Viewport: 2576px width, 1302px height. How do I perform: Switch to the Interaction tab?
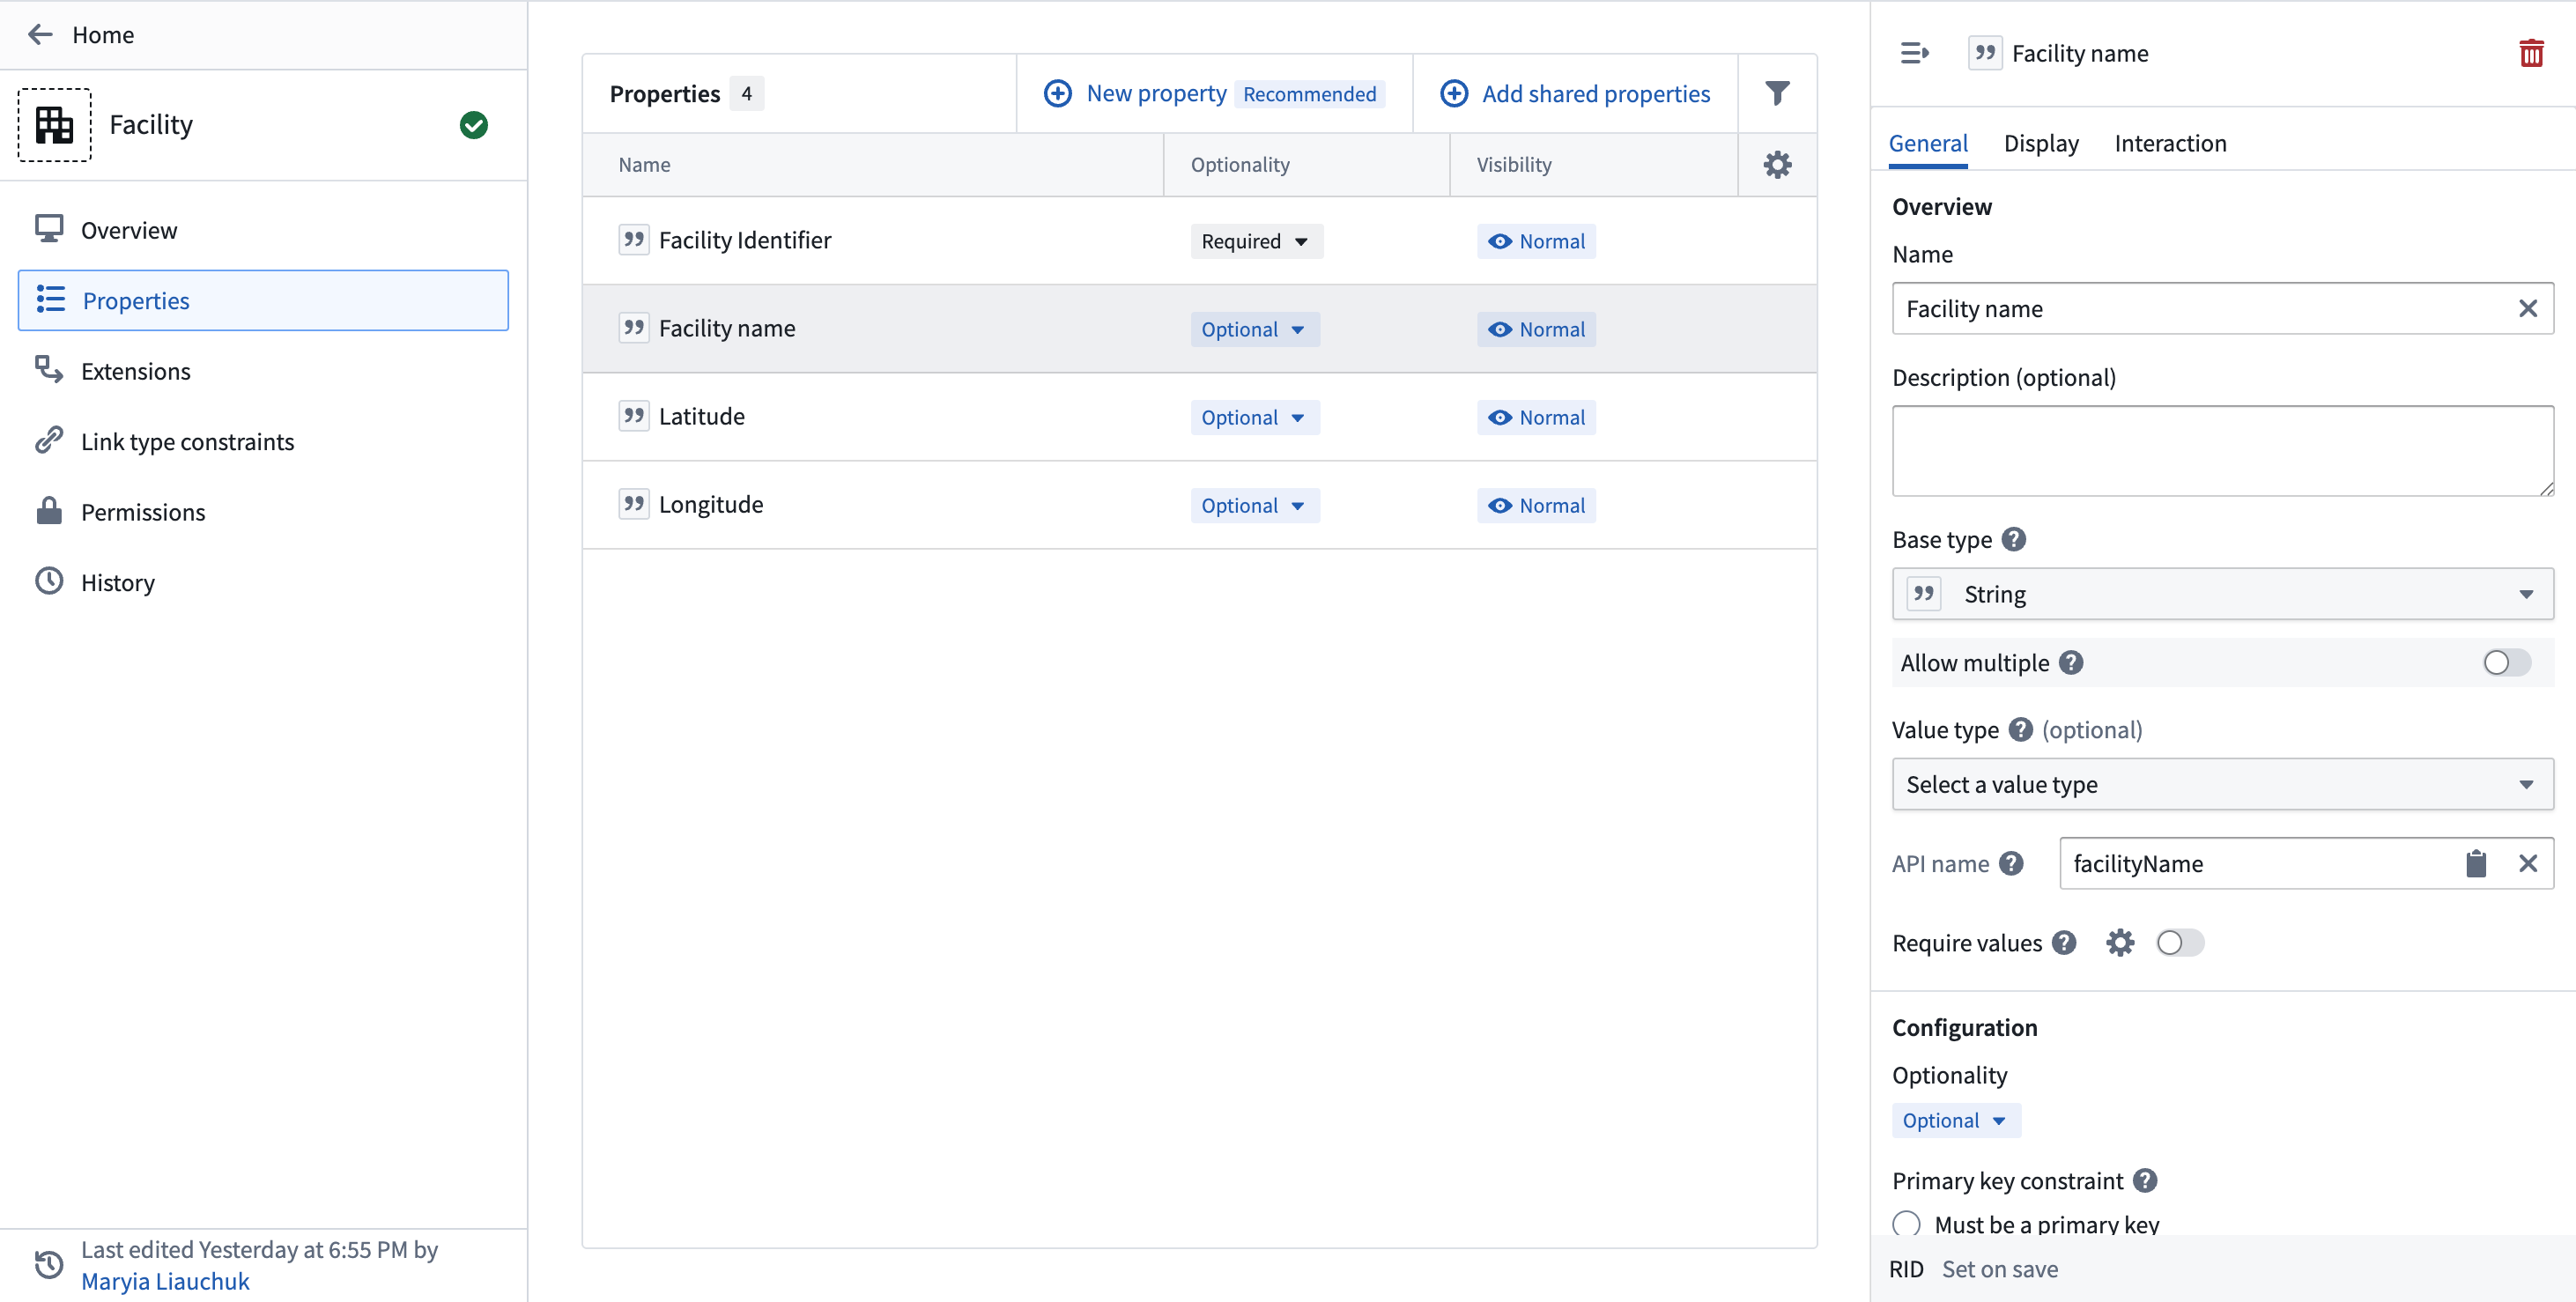click(x=2170, y=143)
